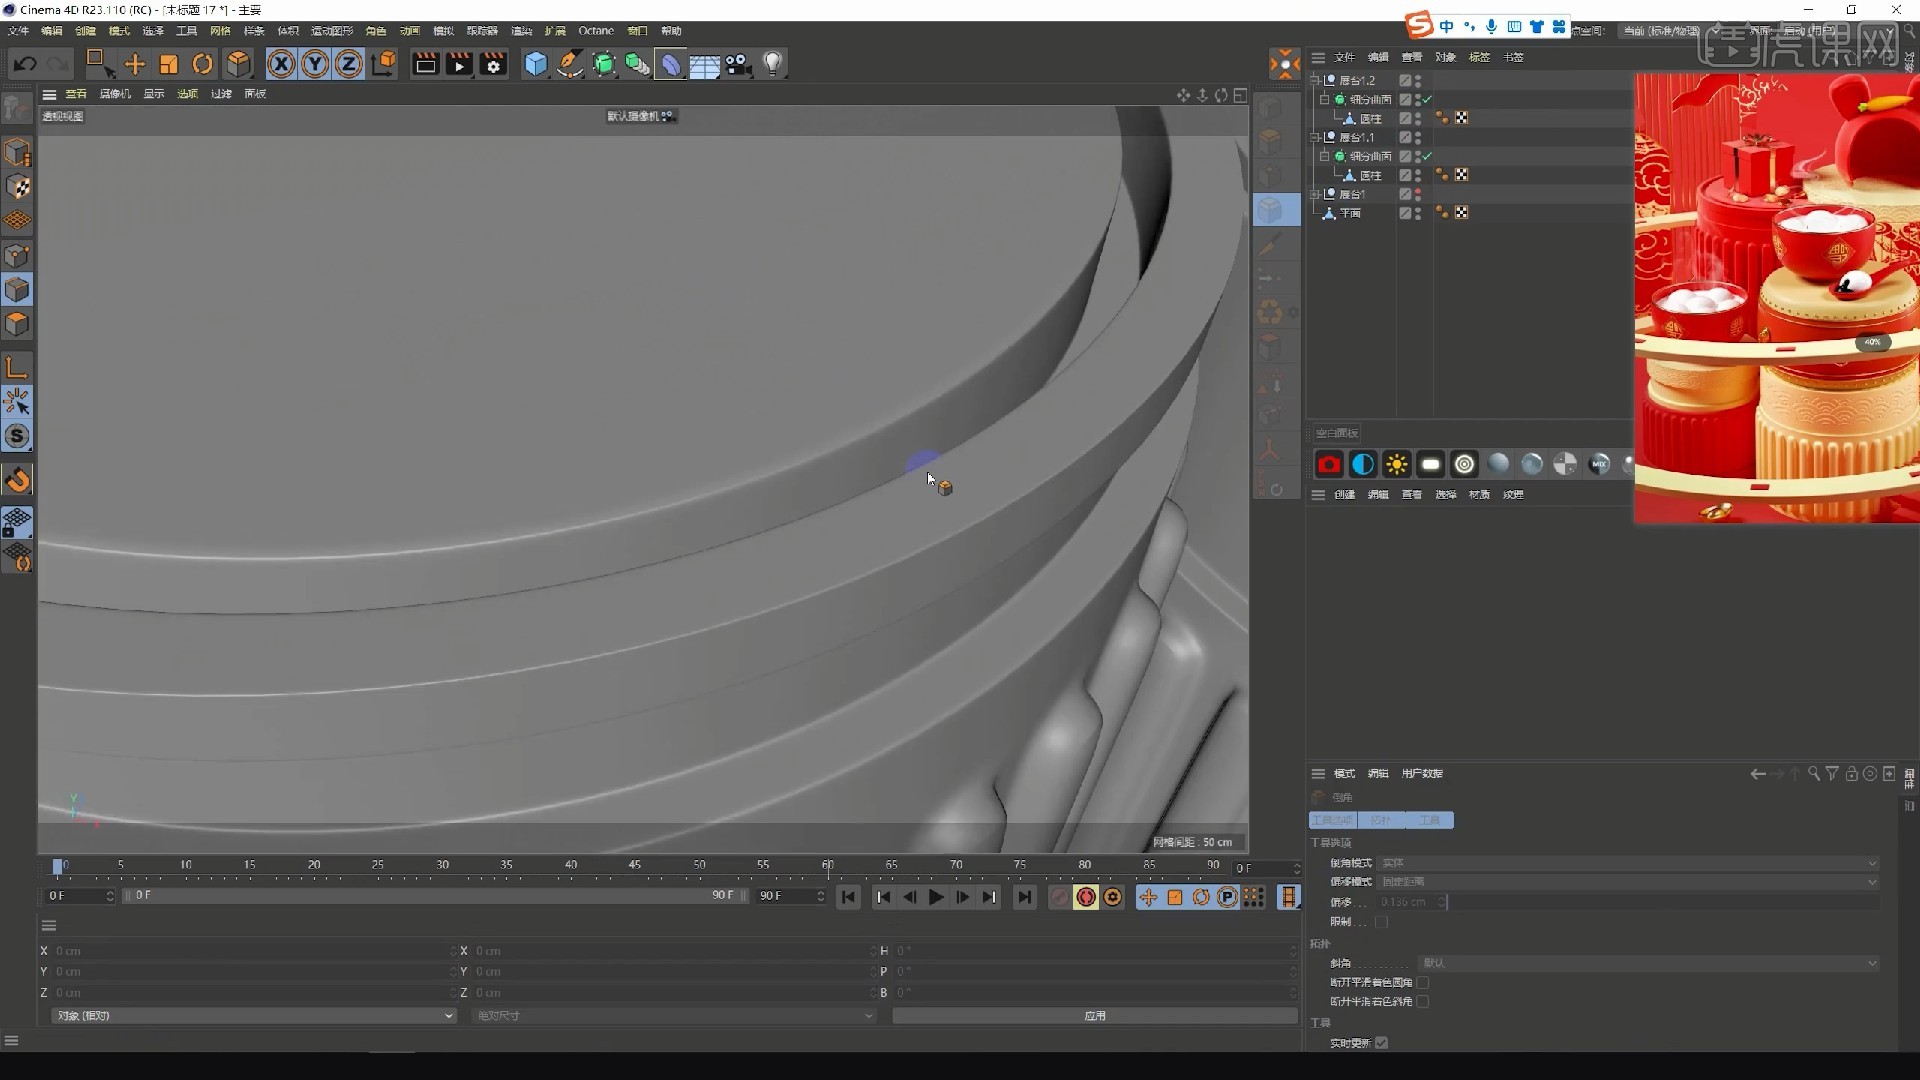
Task: Activate the Move tool
Action: [x=135, y=64]
